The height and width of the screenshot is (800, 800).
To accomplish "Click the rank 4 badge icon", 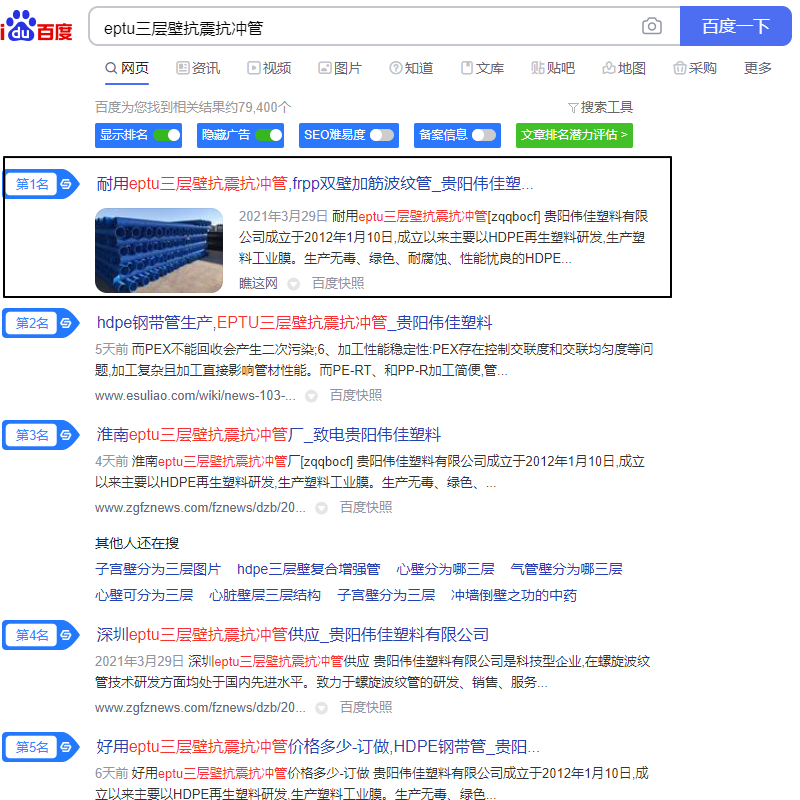I will (66, 635).
